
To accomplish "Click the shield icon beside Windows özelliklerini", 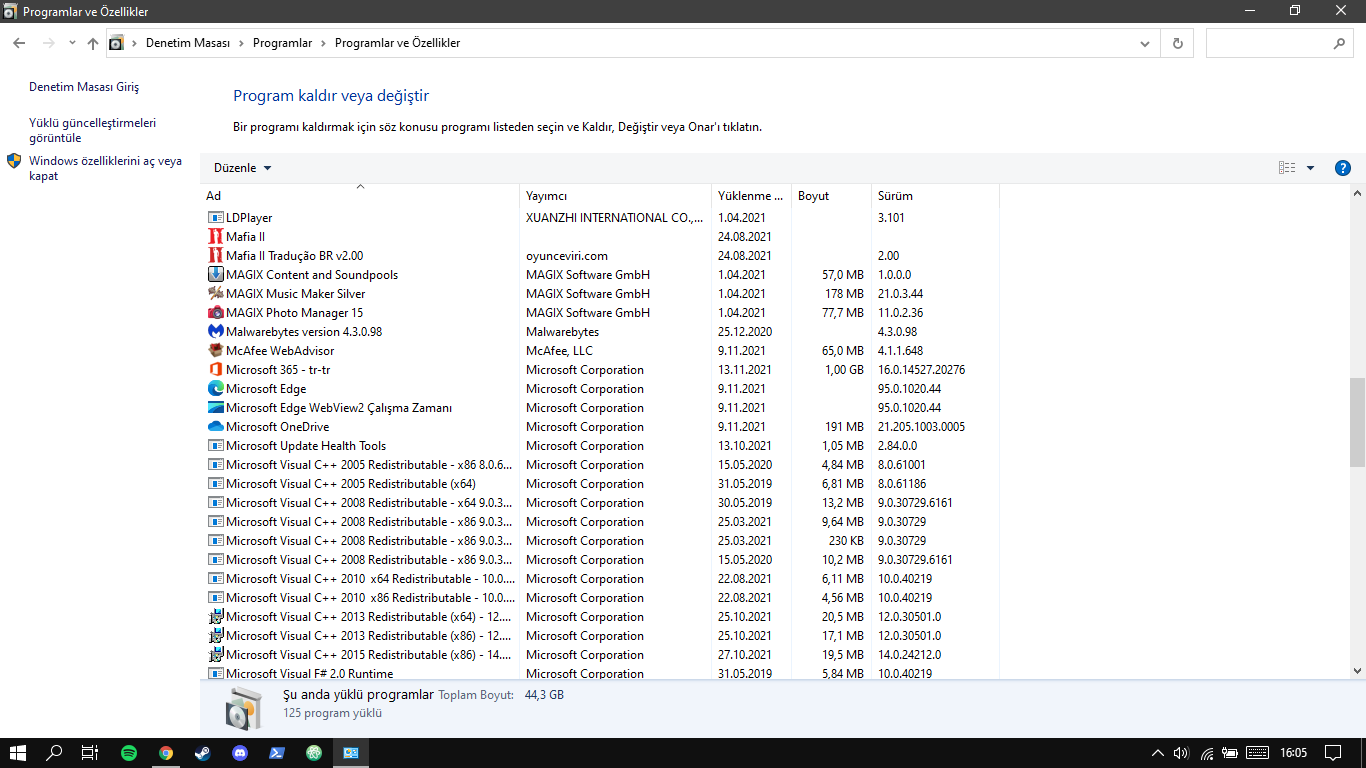I will tap(14, 161).
